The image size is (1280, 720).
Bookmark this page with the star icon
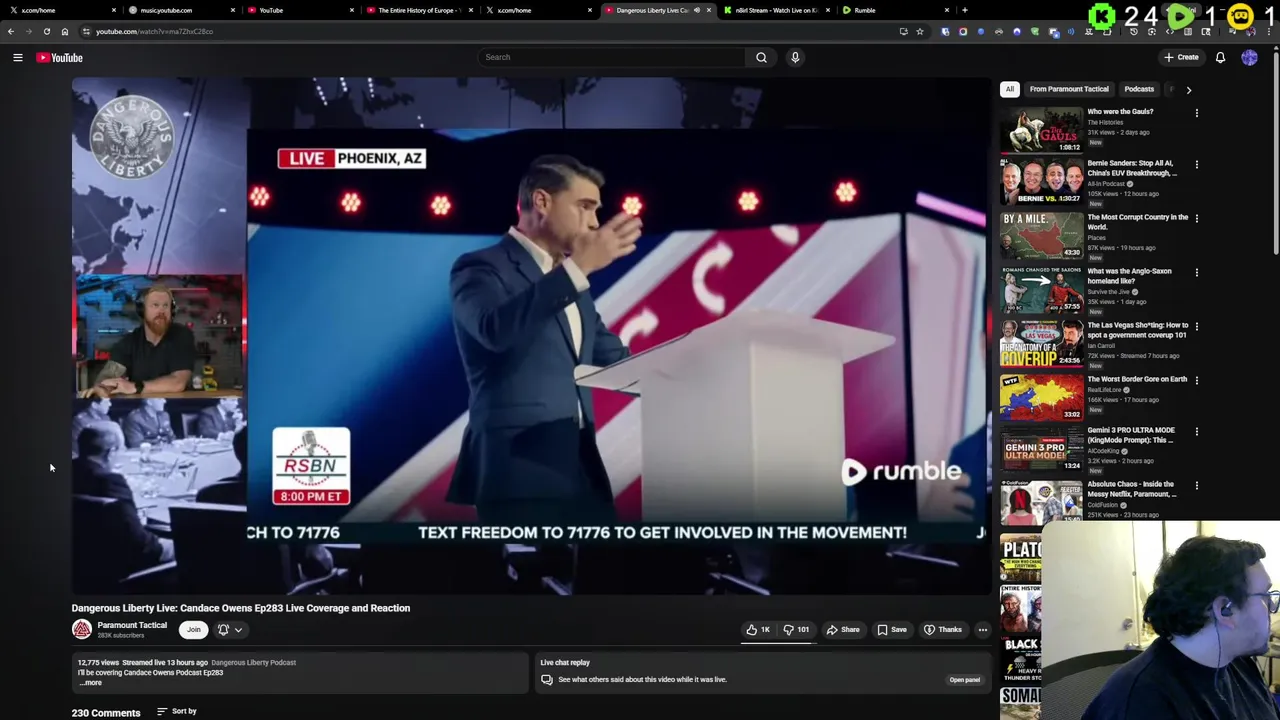tap(920, 31)
